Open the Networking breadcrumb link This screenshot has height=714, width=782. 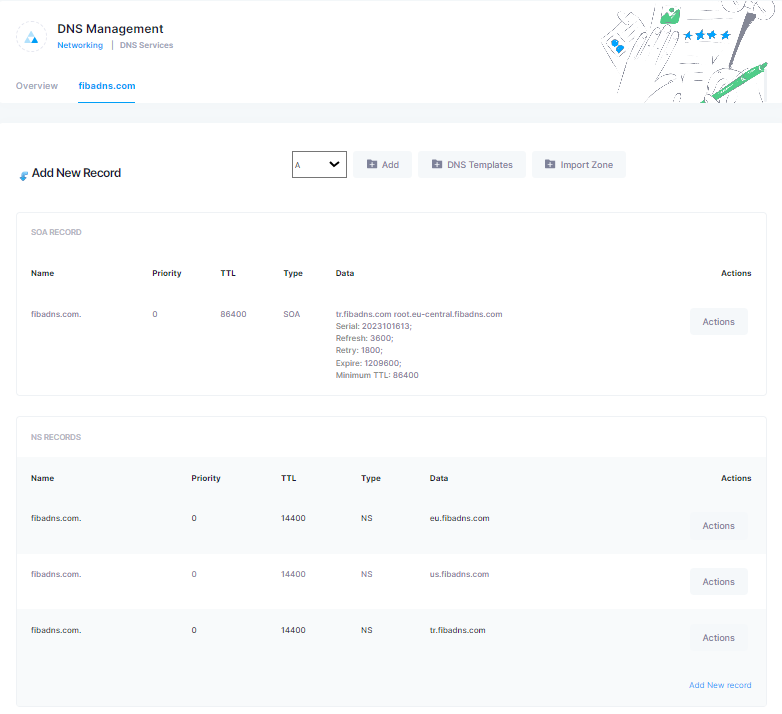80,45
